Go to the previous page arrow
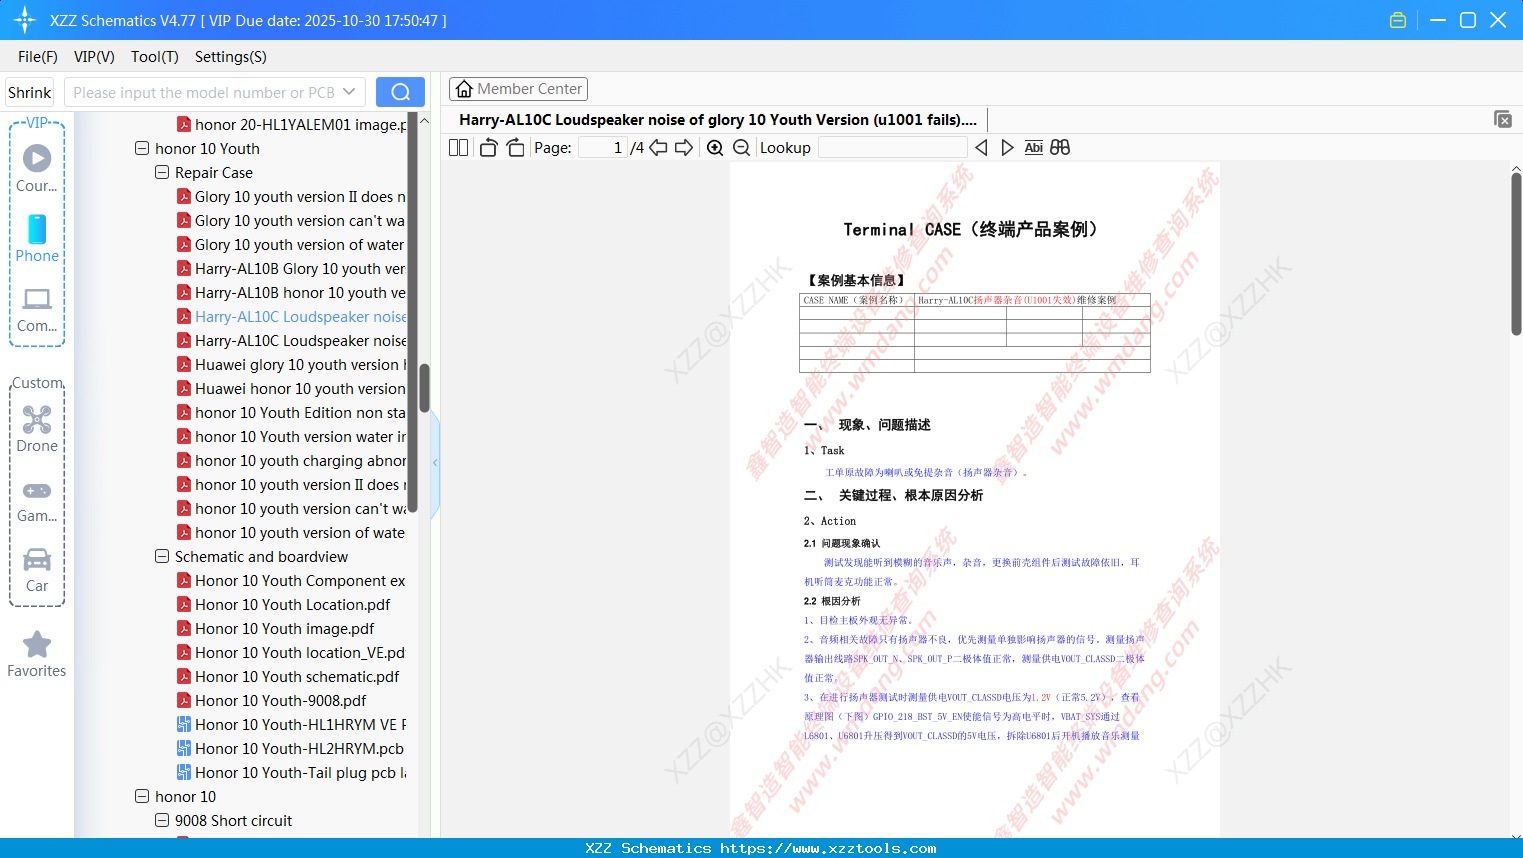 (658, 148)
